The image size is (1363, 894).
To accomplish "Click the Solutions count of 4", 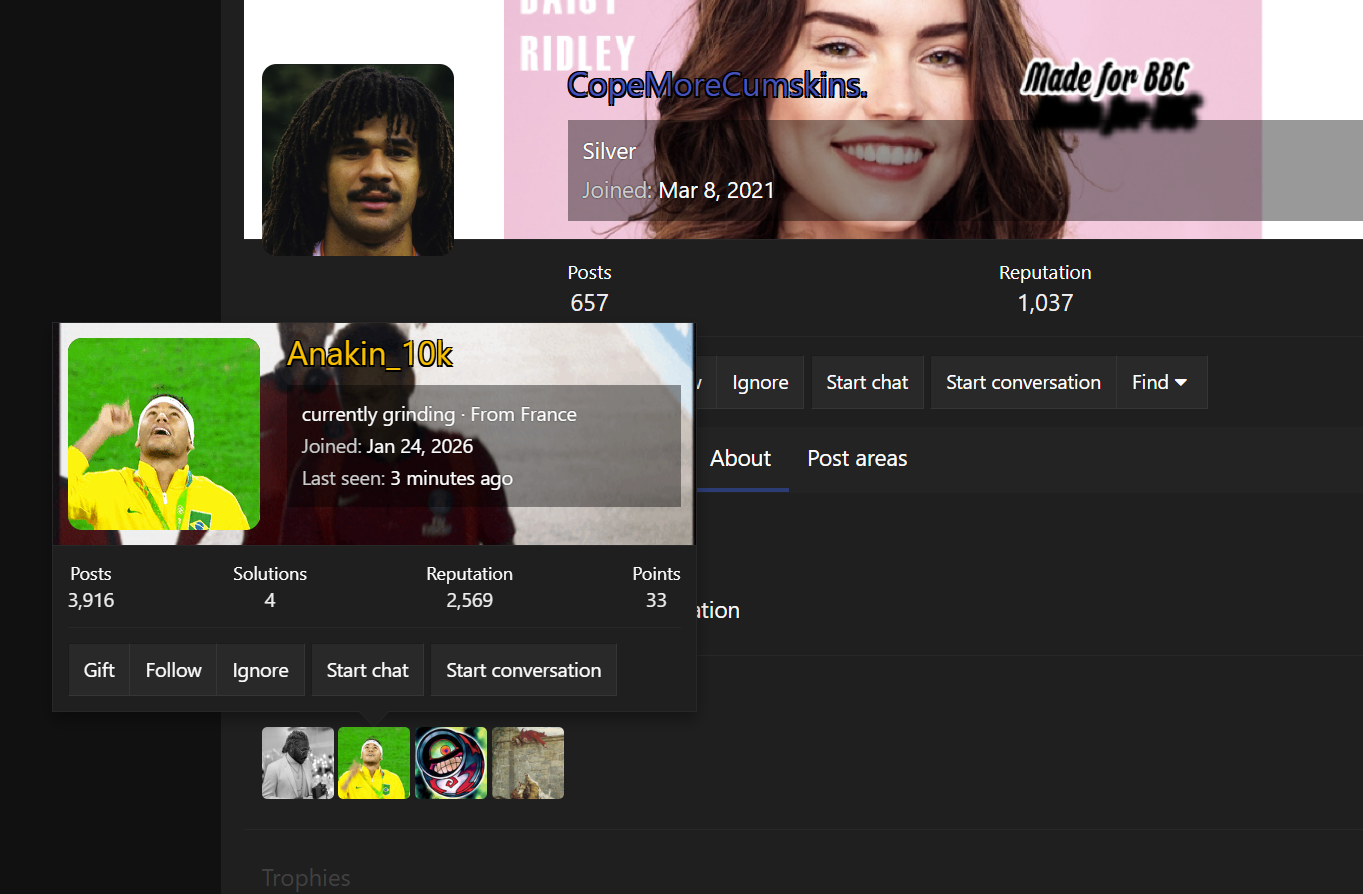I will 270,600.
